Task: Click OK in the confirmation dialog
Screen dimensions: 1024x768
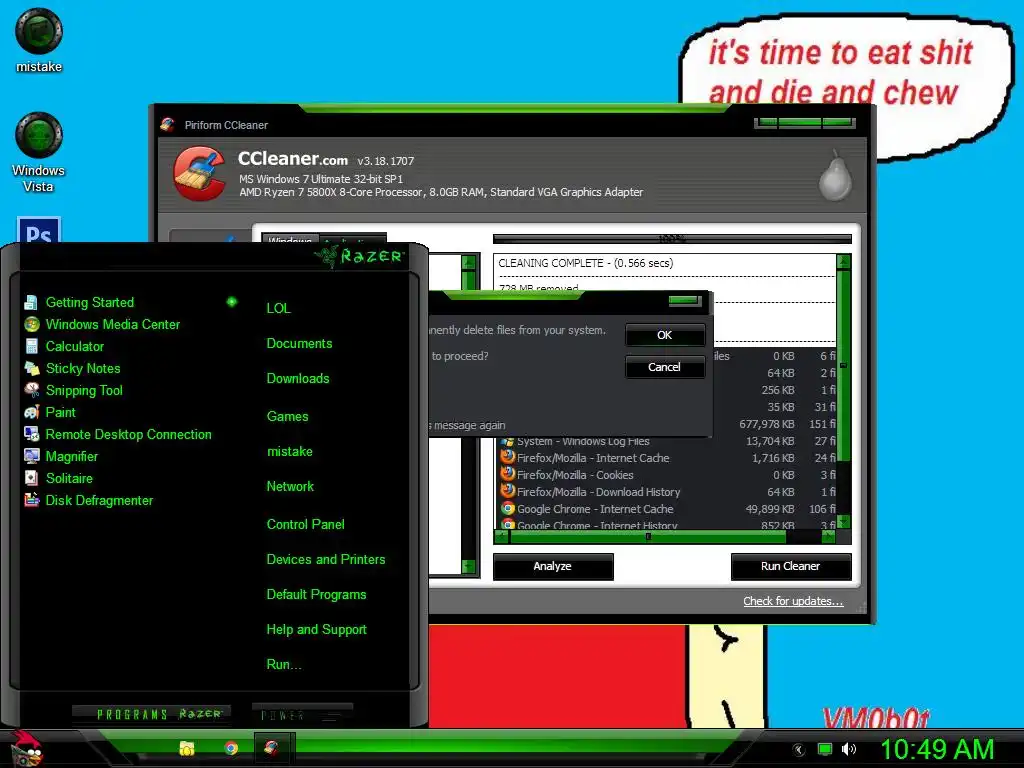Action: tap(665, 335)
